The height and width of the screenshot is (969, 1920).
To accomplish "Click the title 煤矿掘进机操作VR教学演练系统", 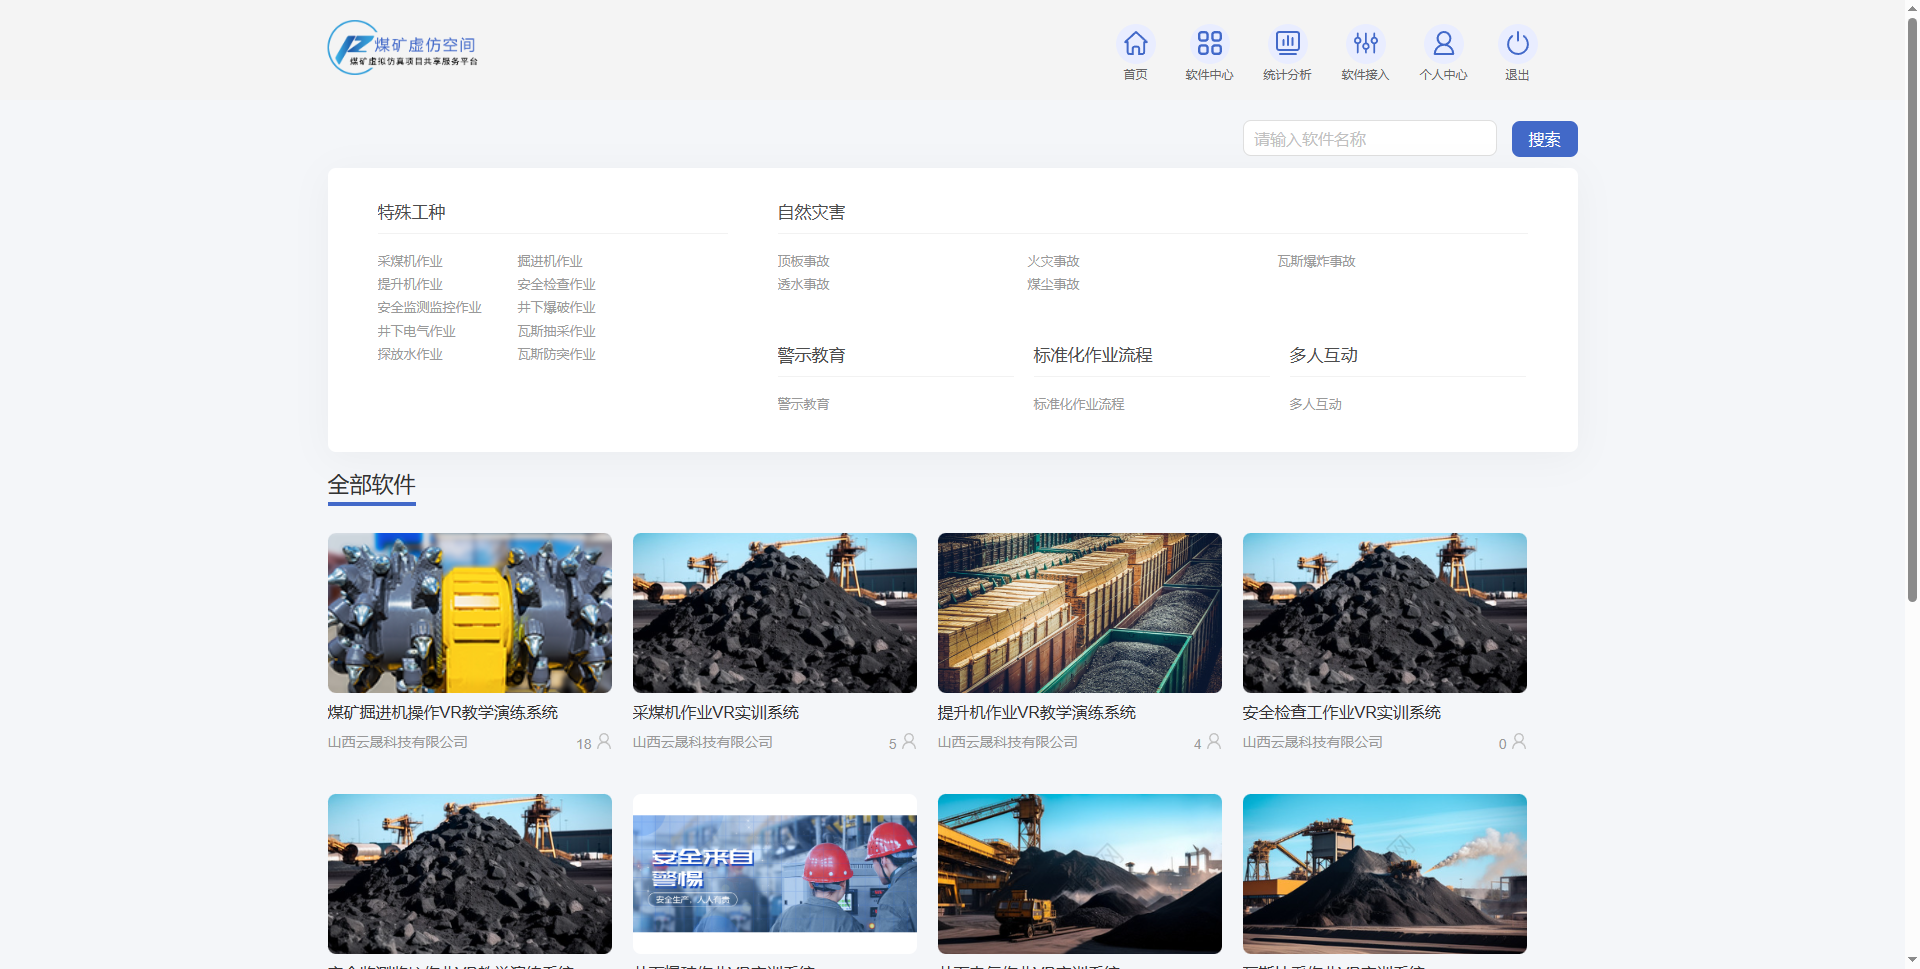I will point(443,712).
